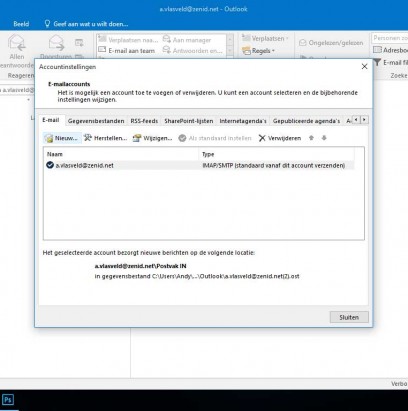Select the a.vlasveld@zenid.net account row
The height and width of the screenshot is (411, 408).
click(x=199, y=165)
